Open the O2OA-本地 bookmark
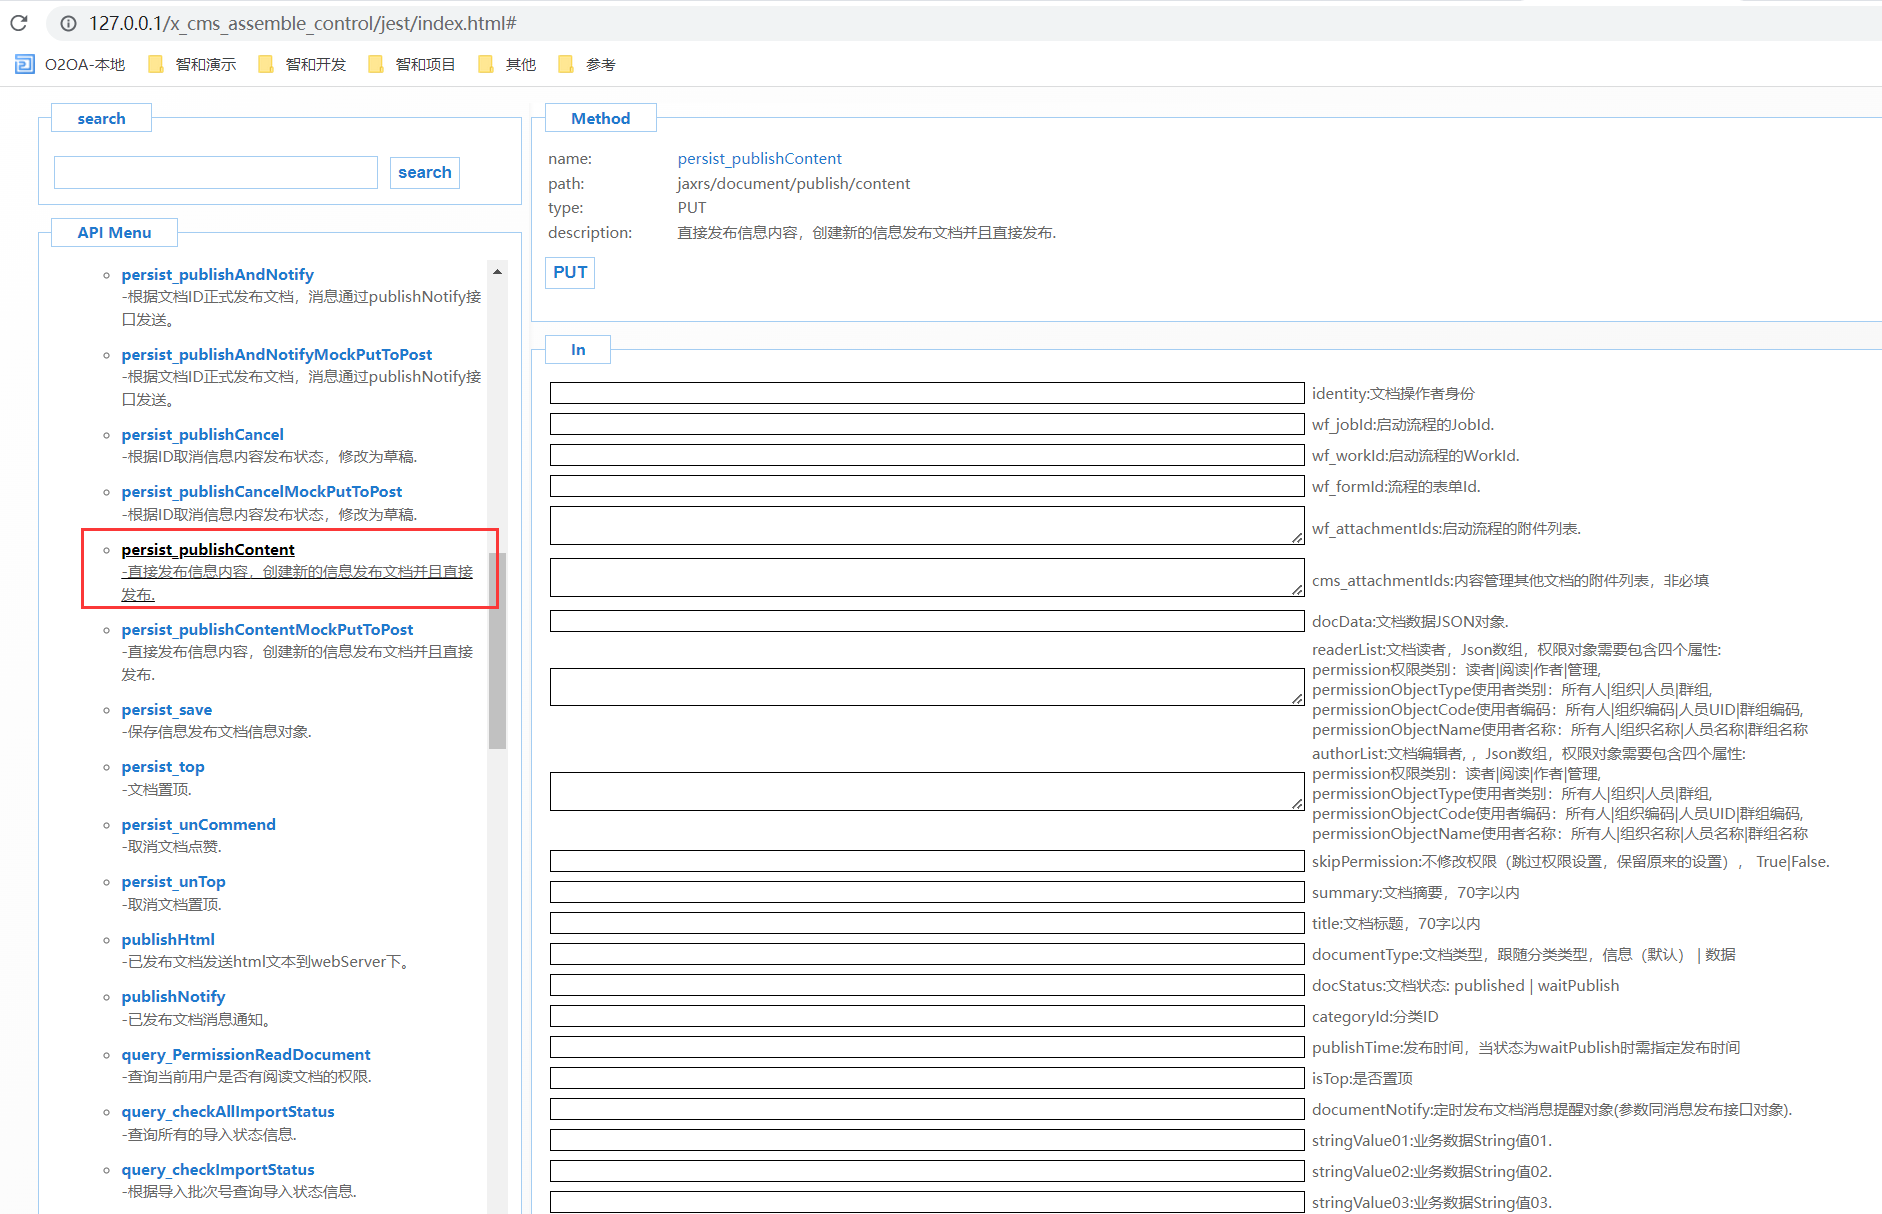This screenshot has height=1214, width=1882. pyautogui.click(x=70, y=64)
